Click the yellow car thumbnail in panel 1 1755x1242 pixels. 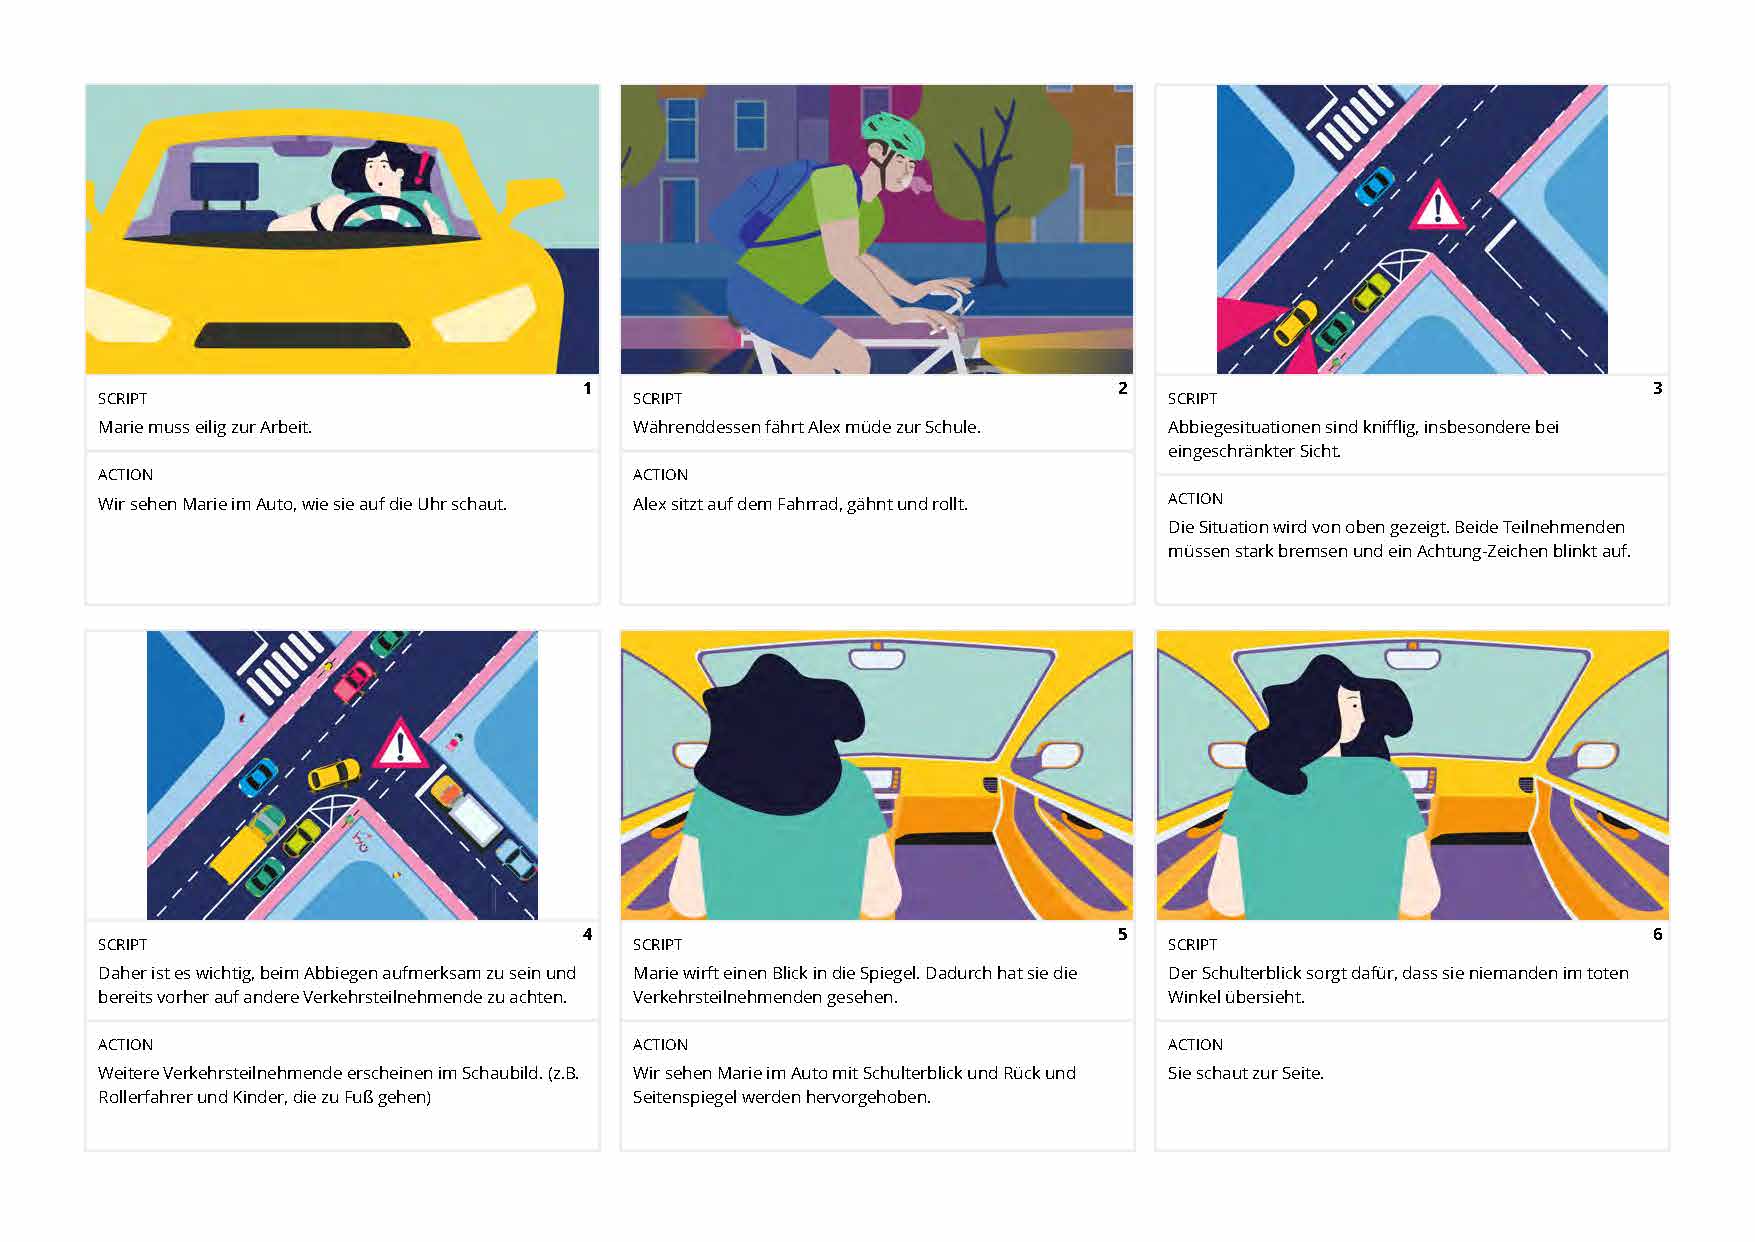pos(342,229)
